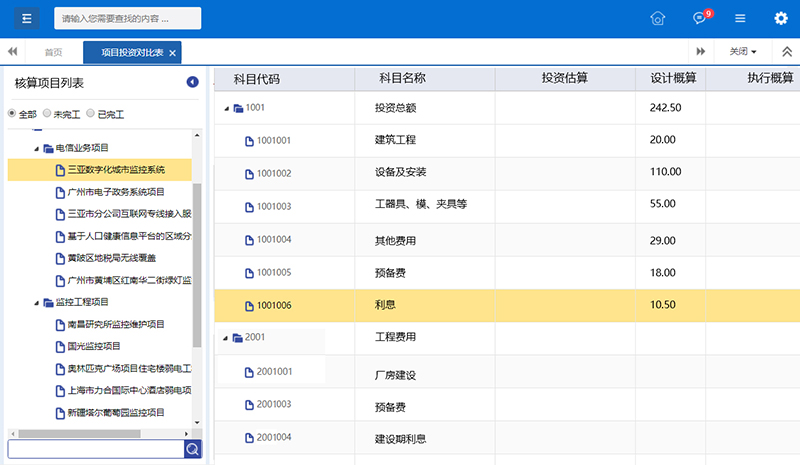
Task: Select 广州市电子政务系统项目 in the tree
Action: pyautogui.click(x=115, y=192)
